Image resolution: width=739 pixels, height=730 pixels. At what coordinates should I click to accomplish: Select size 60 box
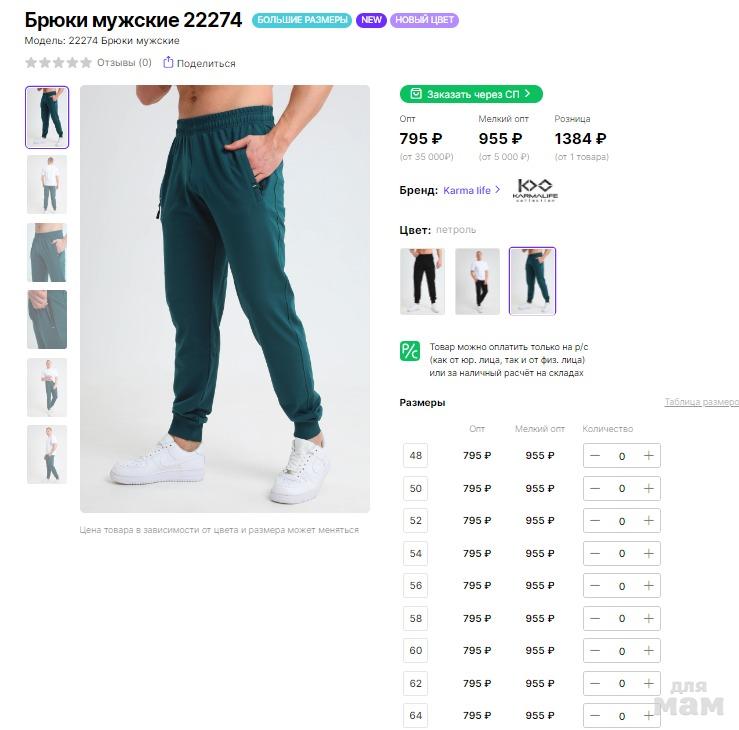coord(416,651)
